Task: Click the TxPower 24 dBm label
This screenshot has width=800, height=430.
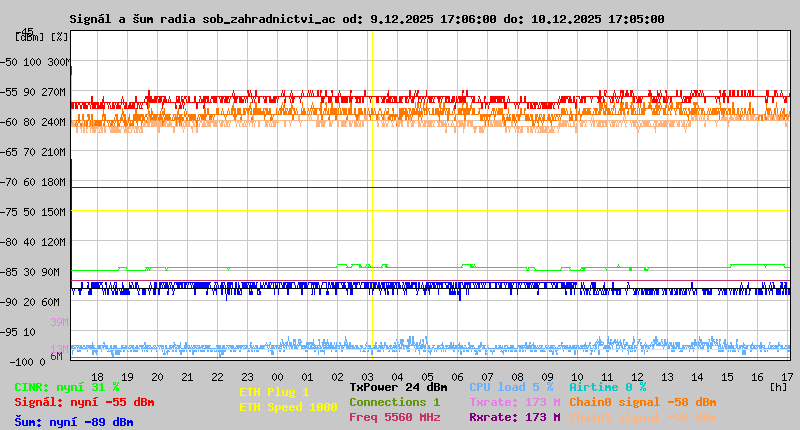Action: (x=398, y=387)
